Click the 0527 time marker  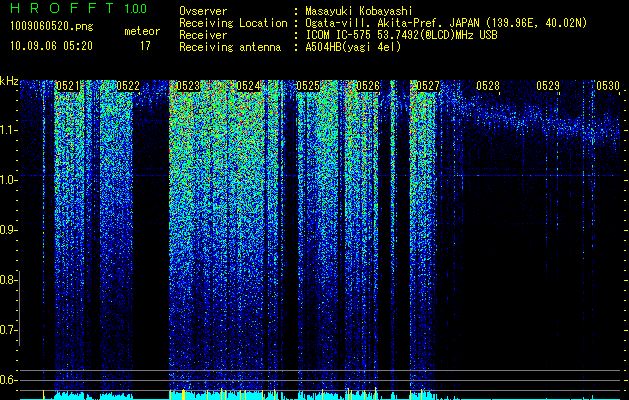428,86
